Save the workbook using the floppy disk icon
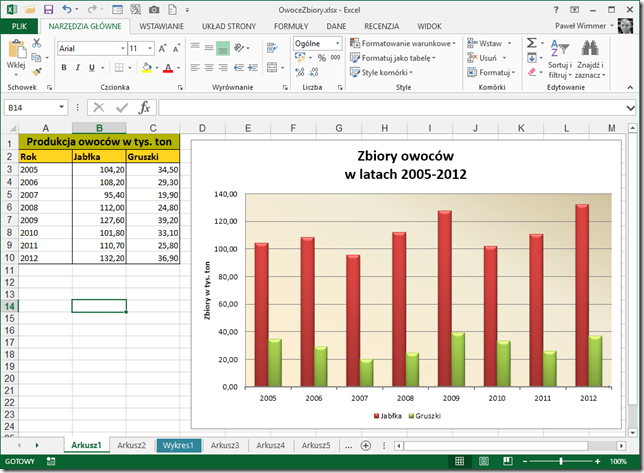 click(48, 9)
